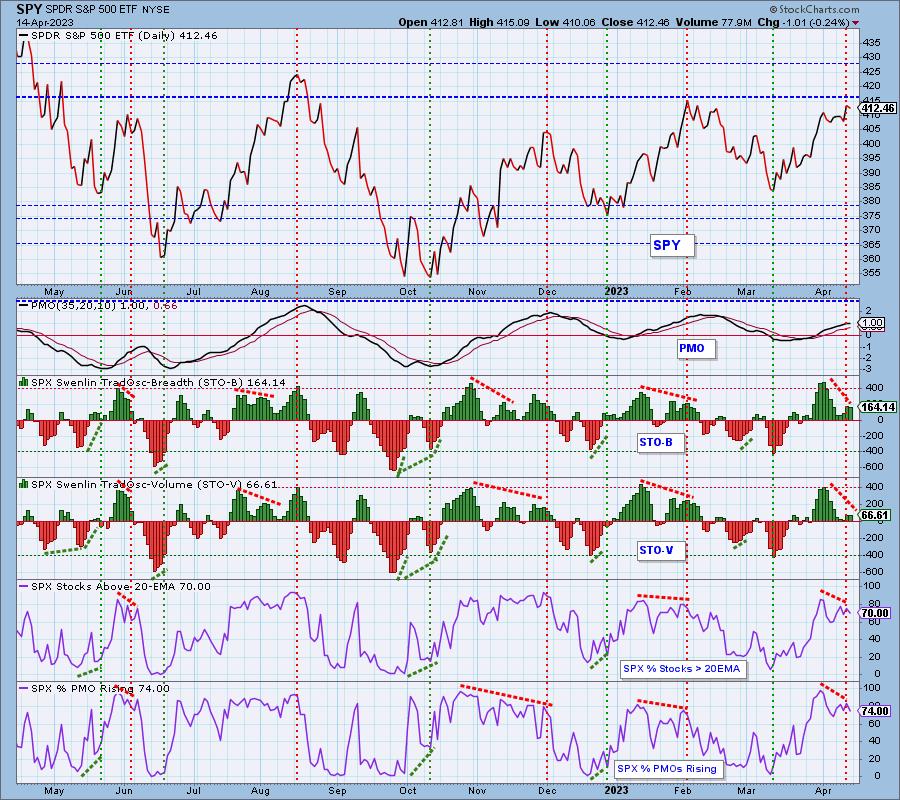Viewport: 900px width, 800px height.
Task: Click the 'SPX % Stocks > 20EMA' label box
Action: tap(684, 669)
